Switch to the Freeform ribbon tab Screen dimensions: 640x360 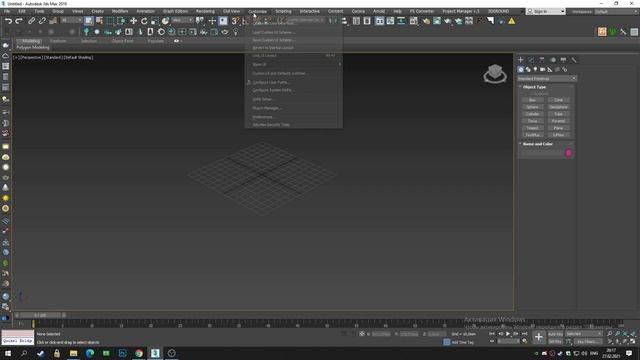(58, 41)
